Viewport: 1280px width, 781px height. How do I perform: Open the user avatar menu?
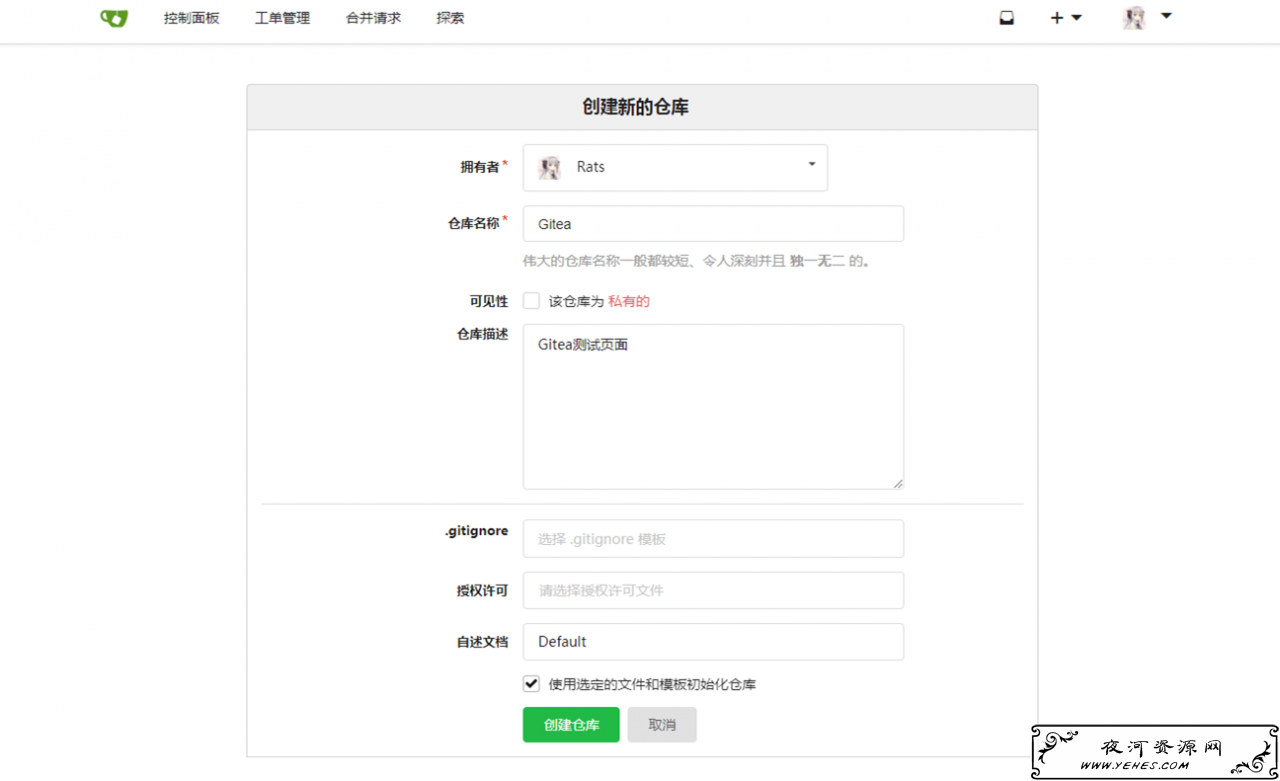1146,18
